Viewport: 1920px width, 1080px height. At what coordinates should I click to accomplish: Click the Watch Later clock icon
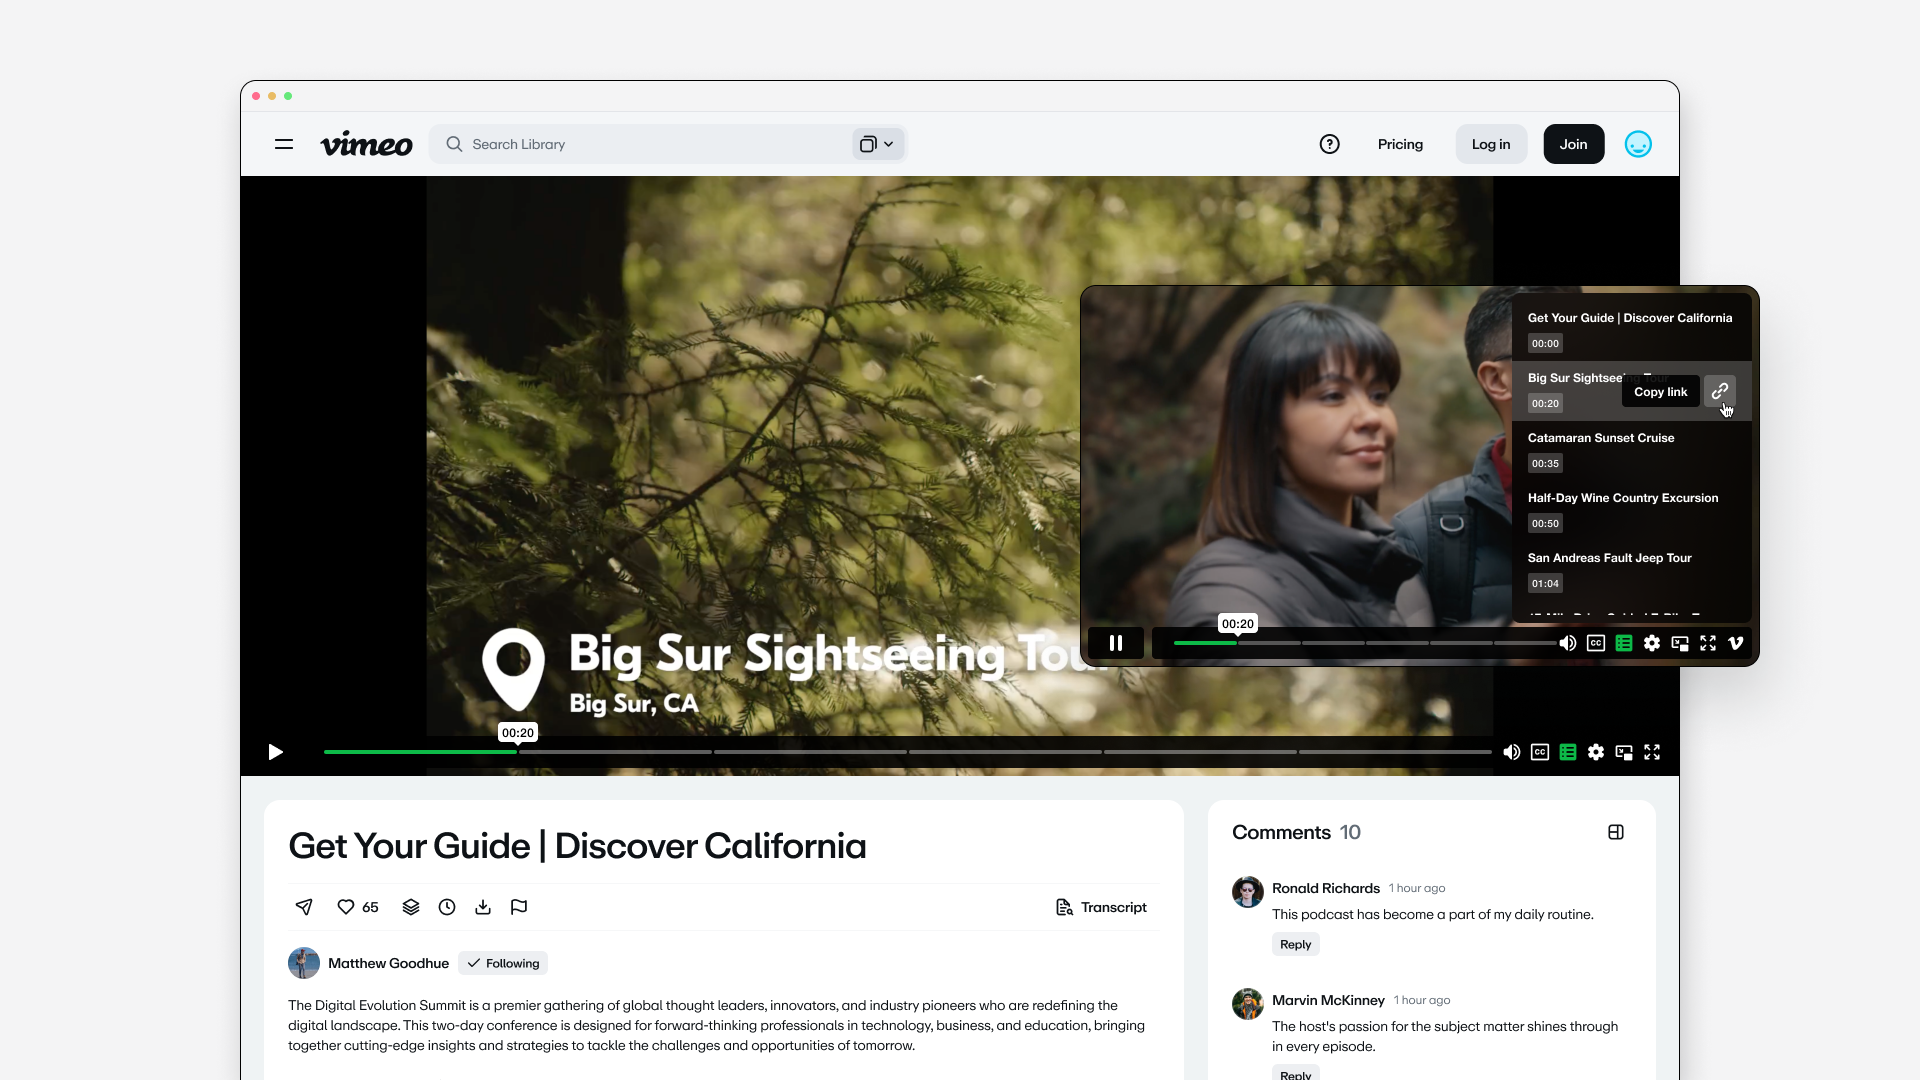447,907
